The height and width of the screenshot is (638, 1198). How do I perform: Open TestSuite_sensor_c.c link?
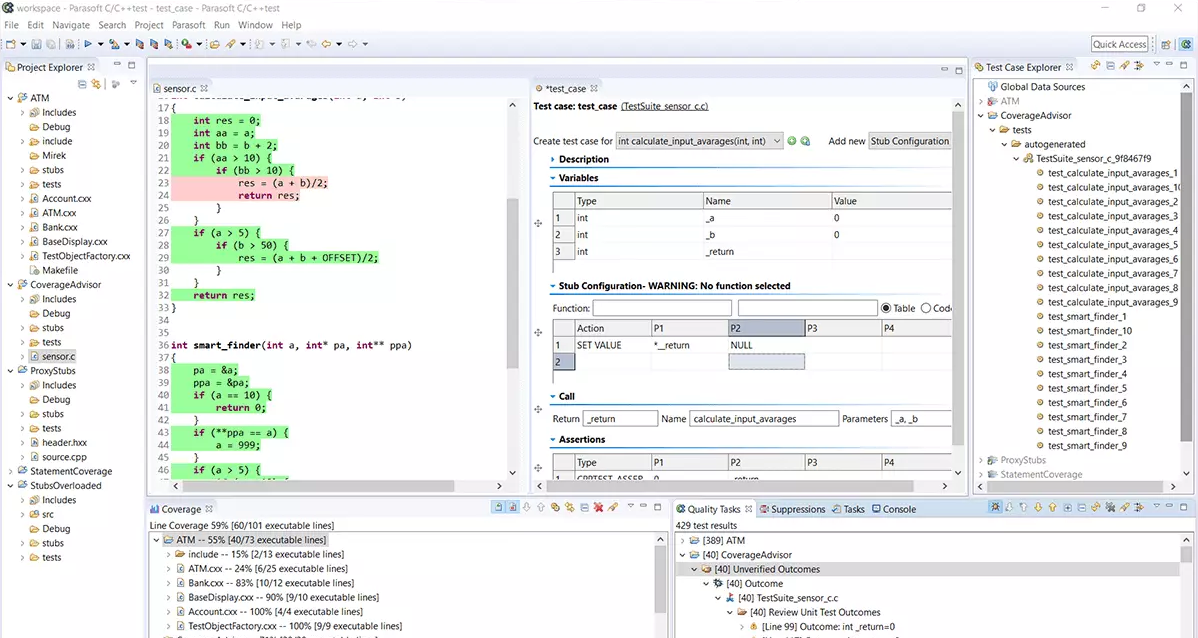[x=665, y=106]
